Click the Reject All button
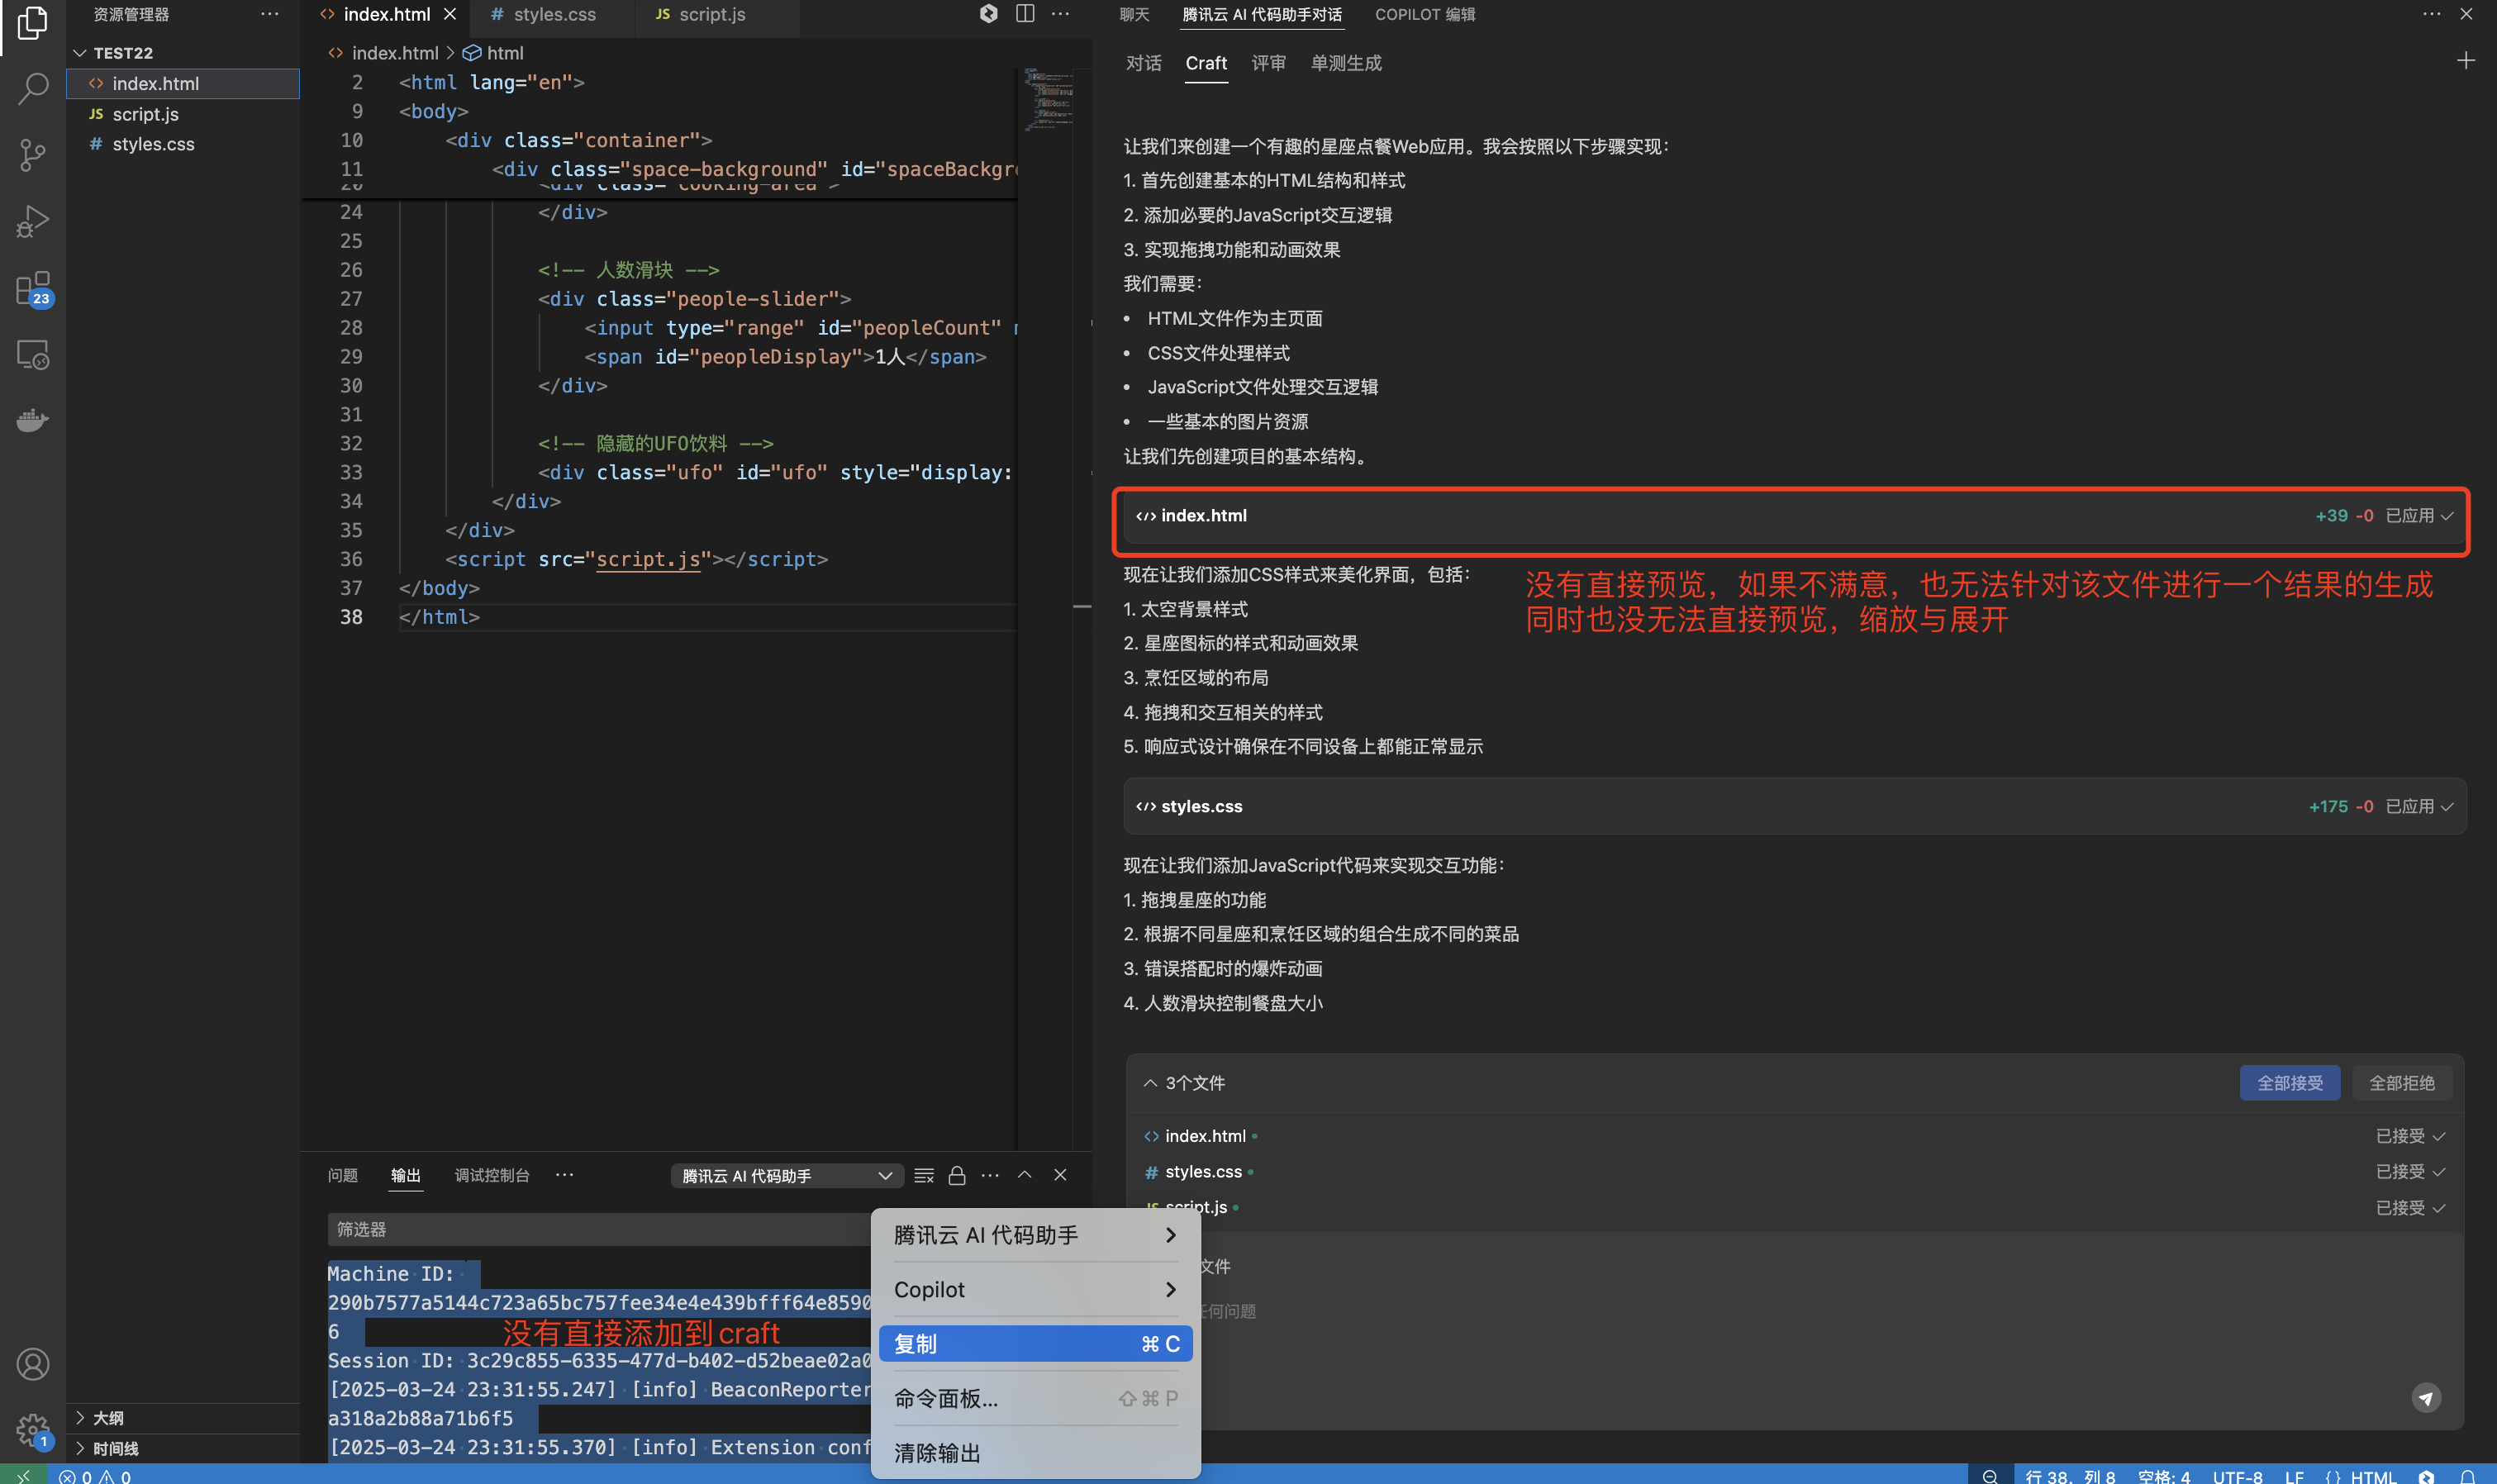 2401,1083
